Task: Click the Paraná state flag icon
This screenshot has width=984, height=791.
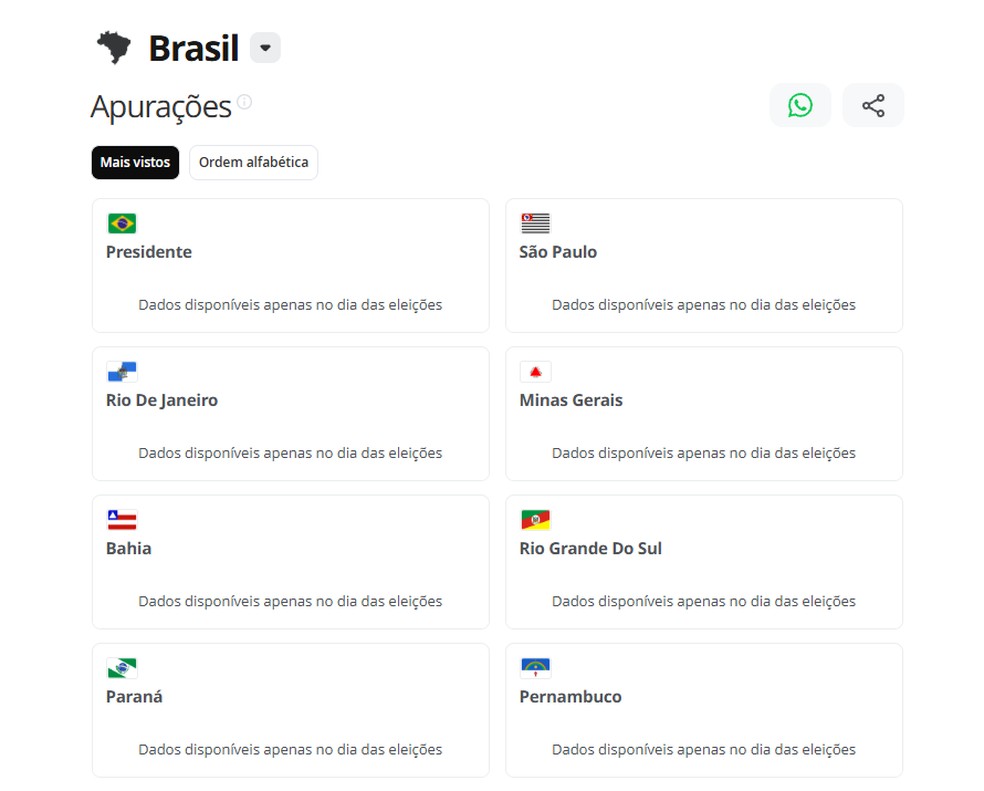Action: point(122,668)
